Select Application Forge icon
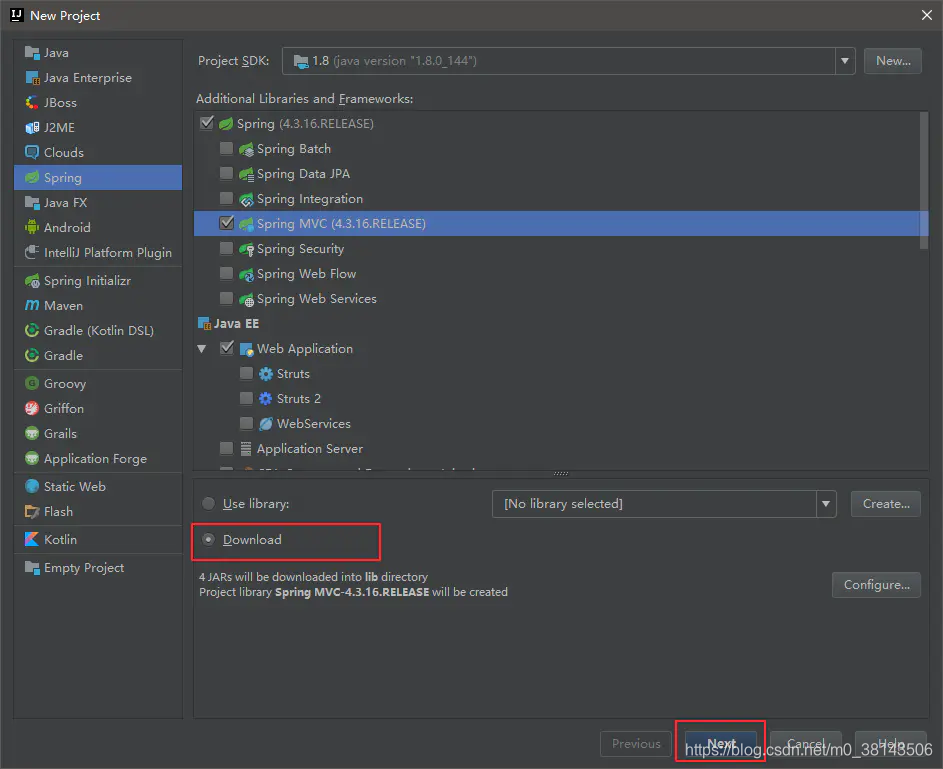Screen dimensions: 943x769 [x=32, y=459]
